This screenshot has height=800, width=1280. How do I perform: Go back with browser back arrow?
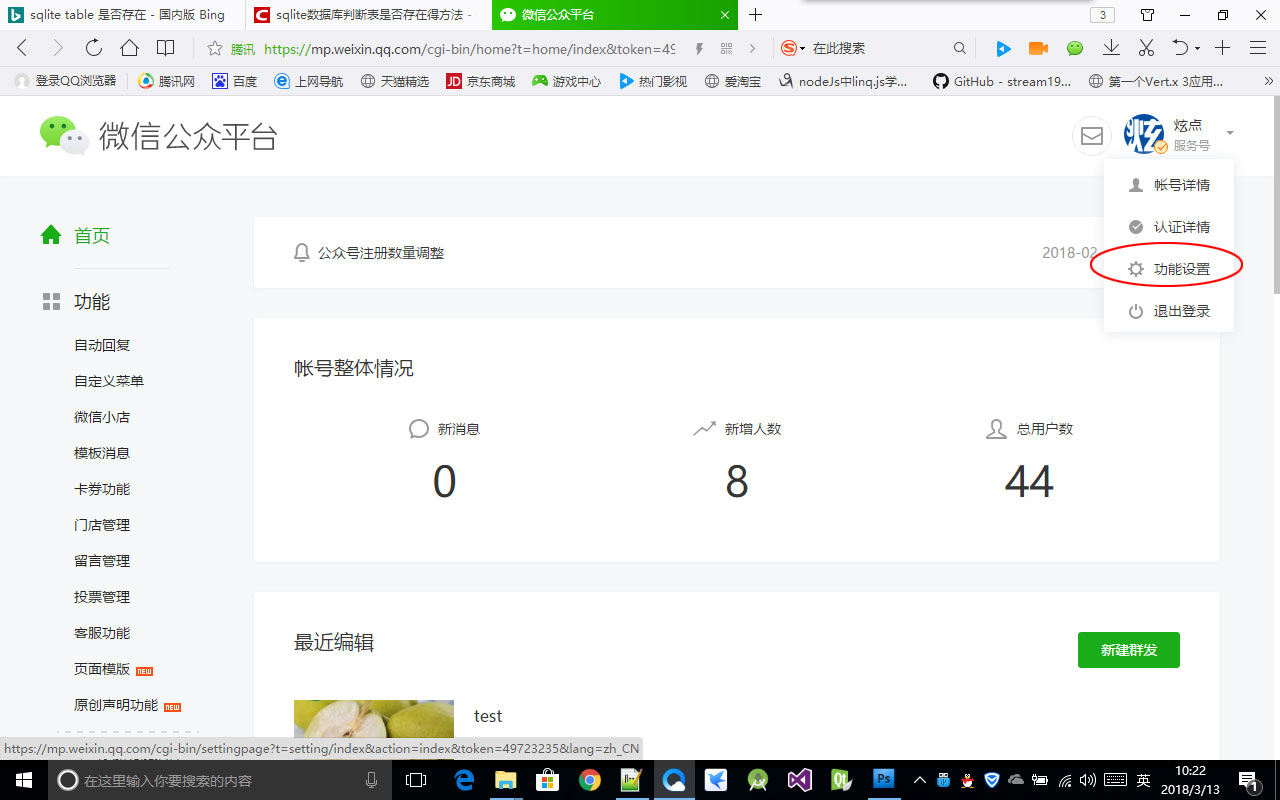22,48
